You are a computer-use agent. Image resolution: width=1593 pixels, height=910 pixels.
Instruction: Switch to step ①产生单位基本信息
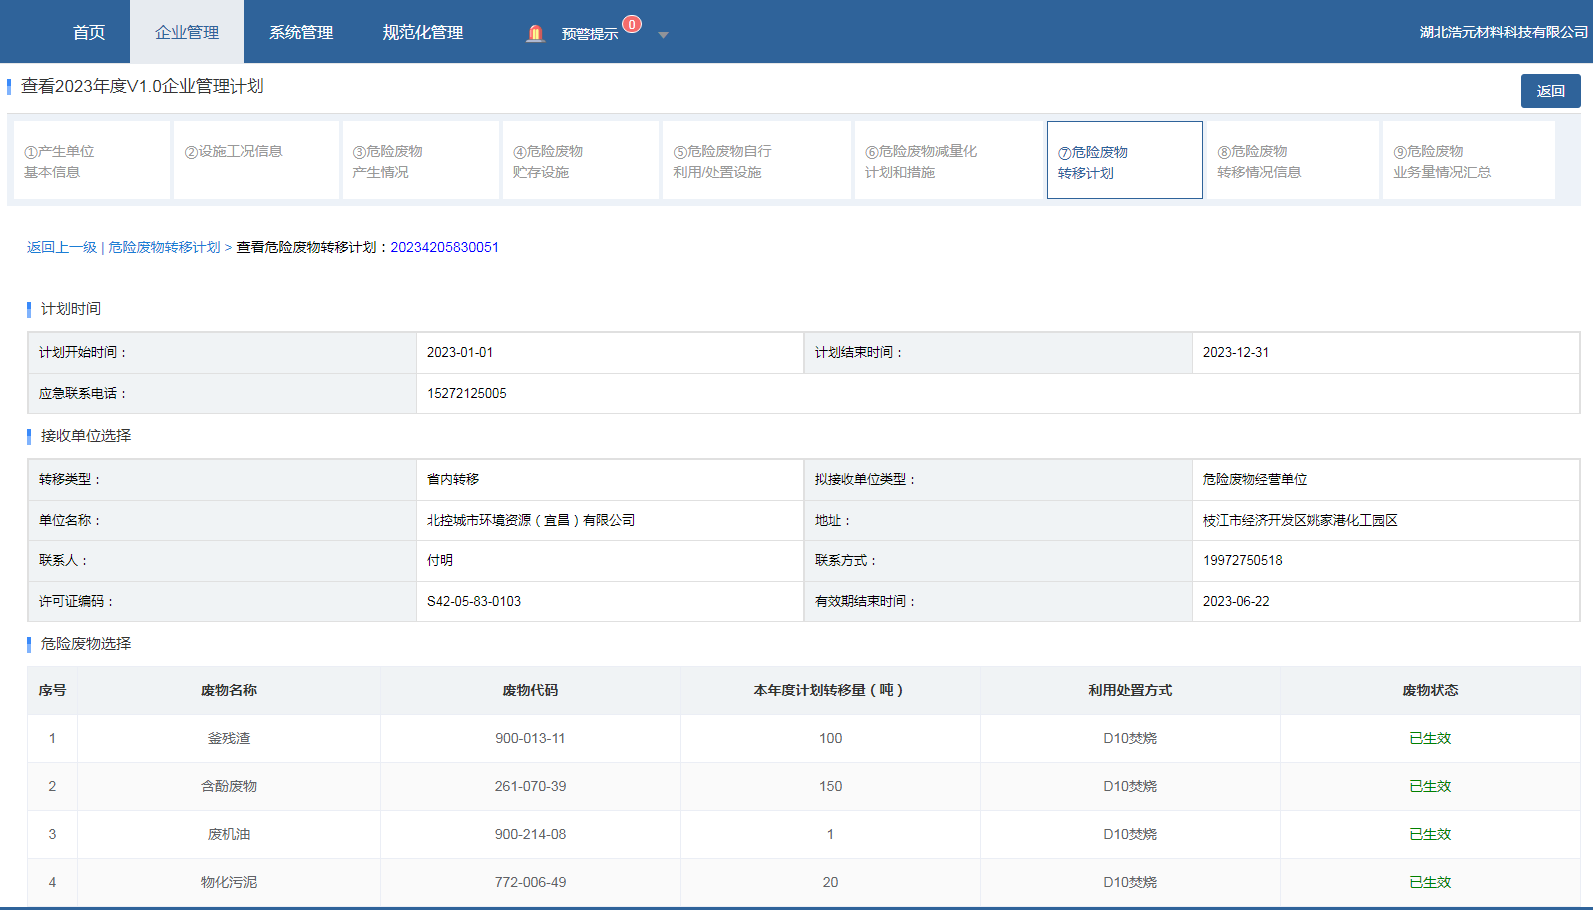[91, 161]
